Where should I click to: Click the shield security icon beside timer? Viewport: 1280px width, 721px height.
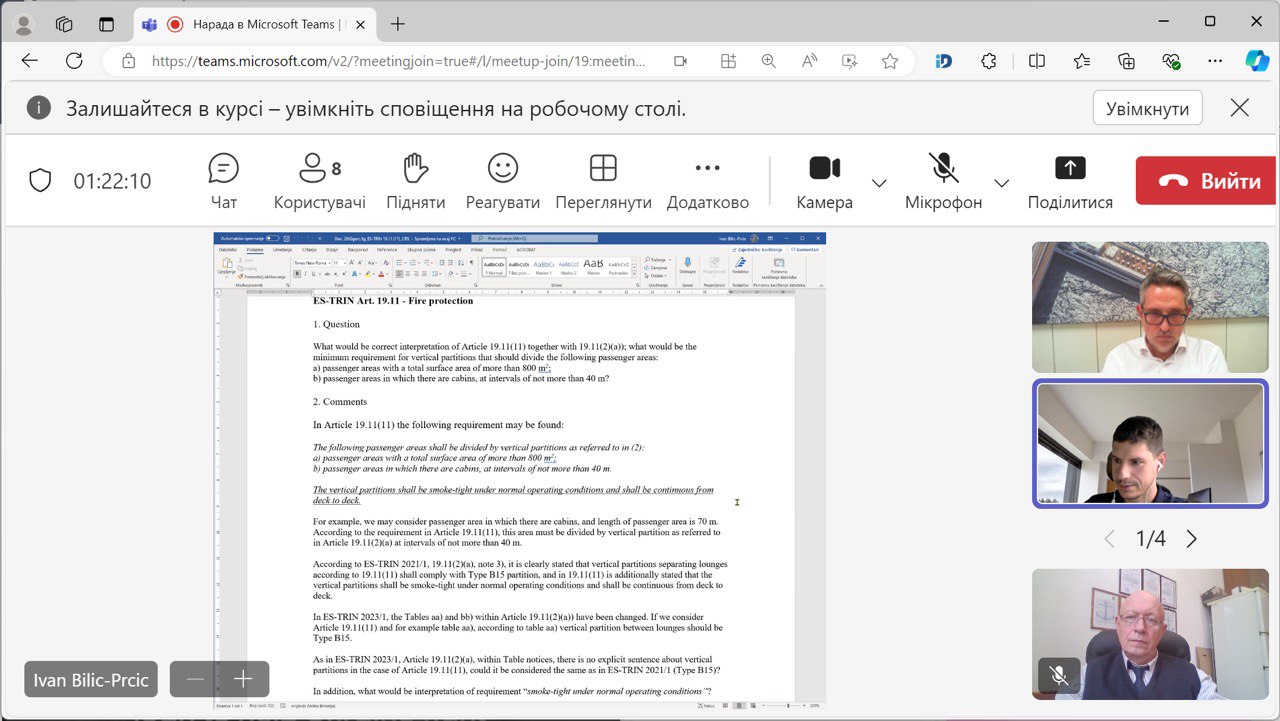tap(40, 181)
